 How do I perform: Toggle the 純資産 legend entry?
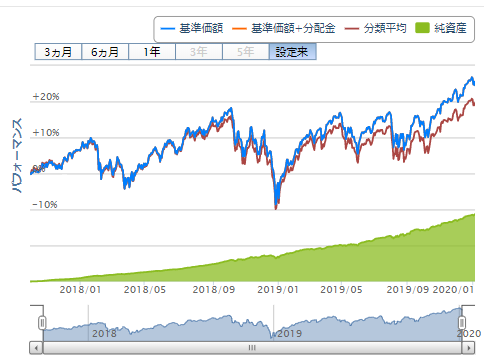(x=441, y=28)
